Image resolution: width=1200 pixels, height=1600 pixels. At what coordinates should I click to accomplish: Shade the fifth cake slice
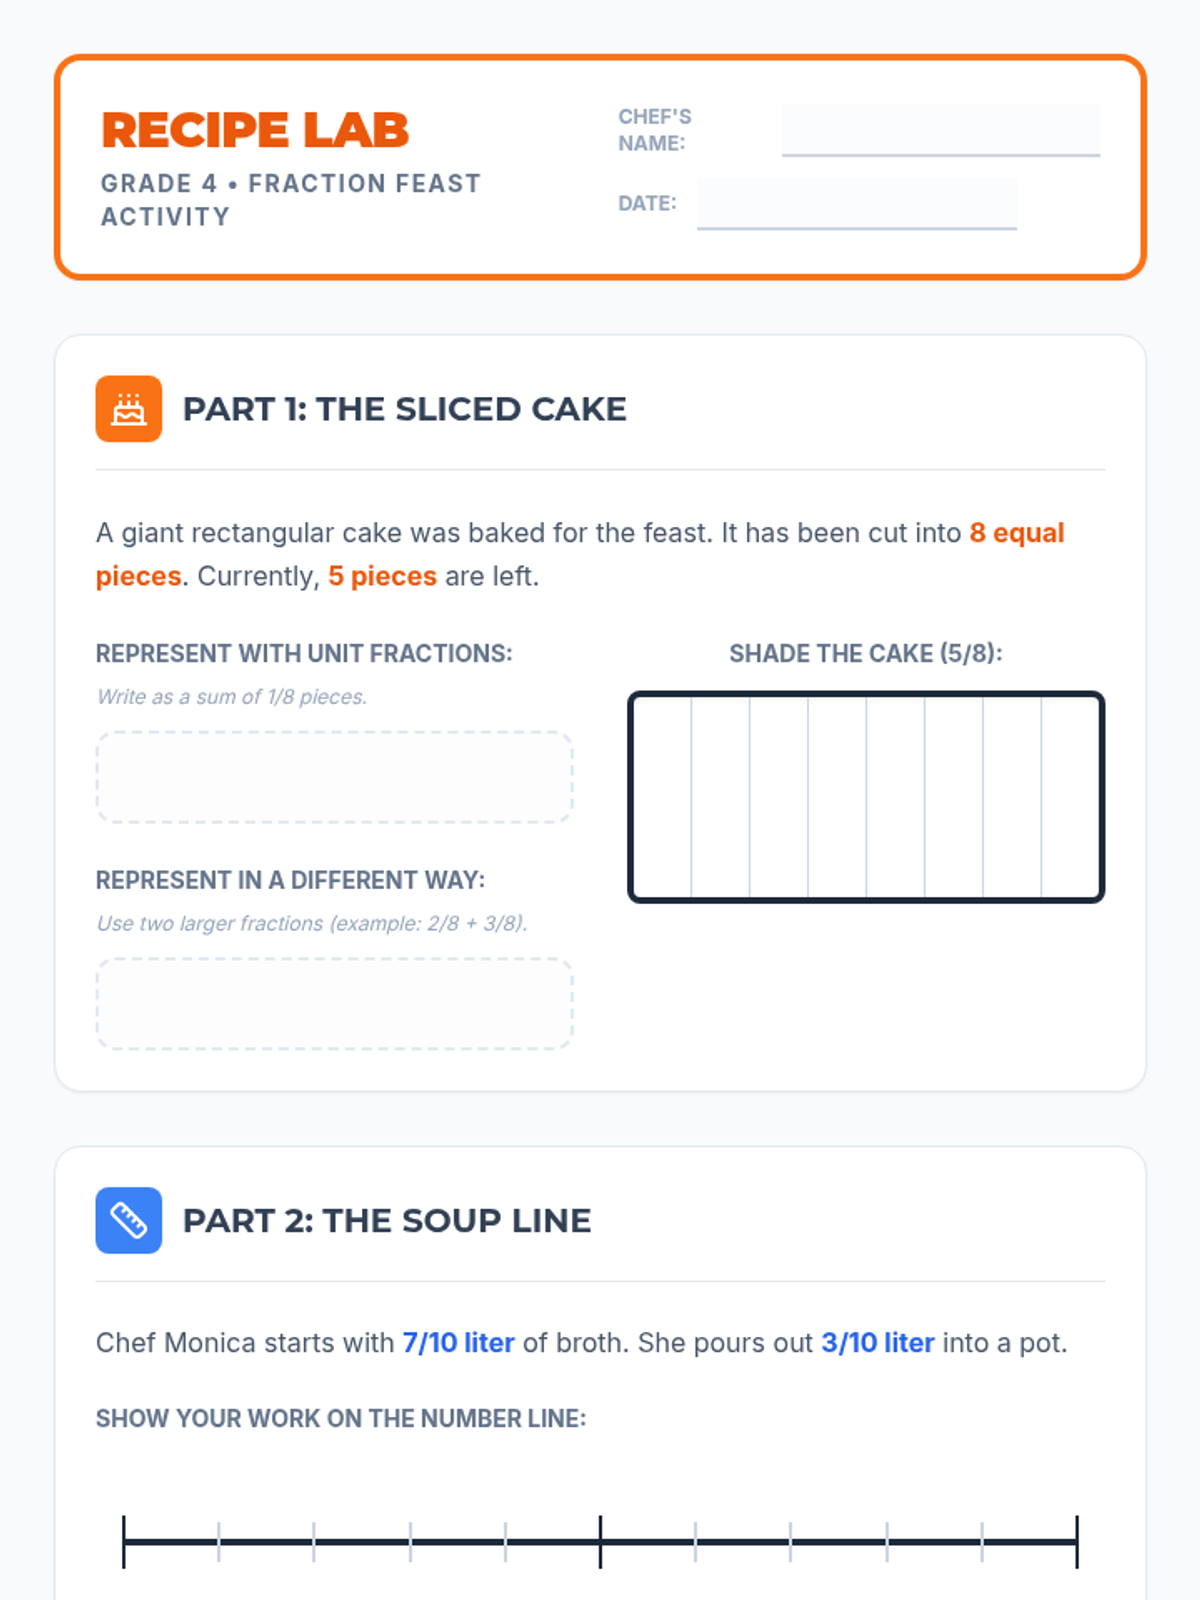click(896, 797)
